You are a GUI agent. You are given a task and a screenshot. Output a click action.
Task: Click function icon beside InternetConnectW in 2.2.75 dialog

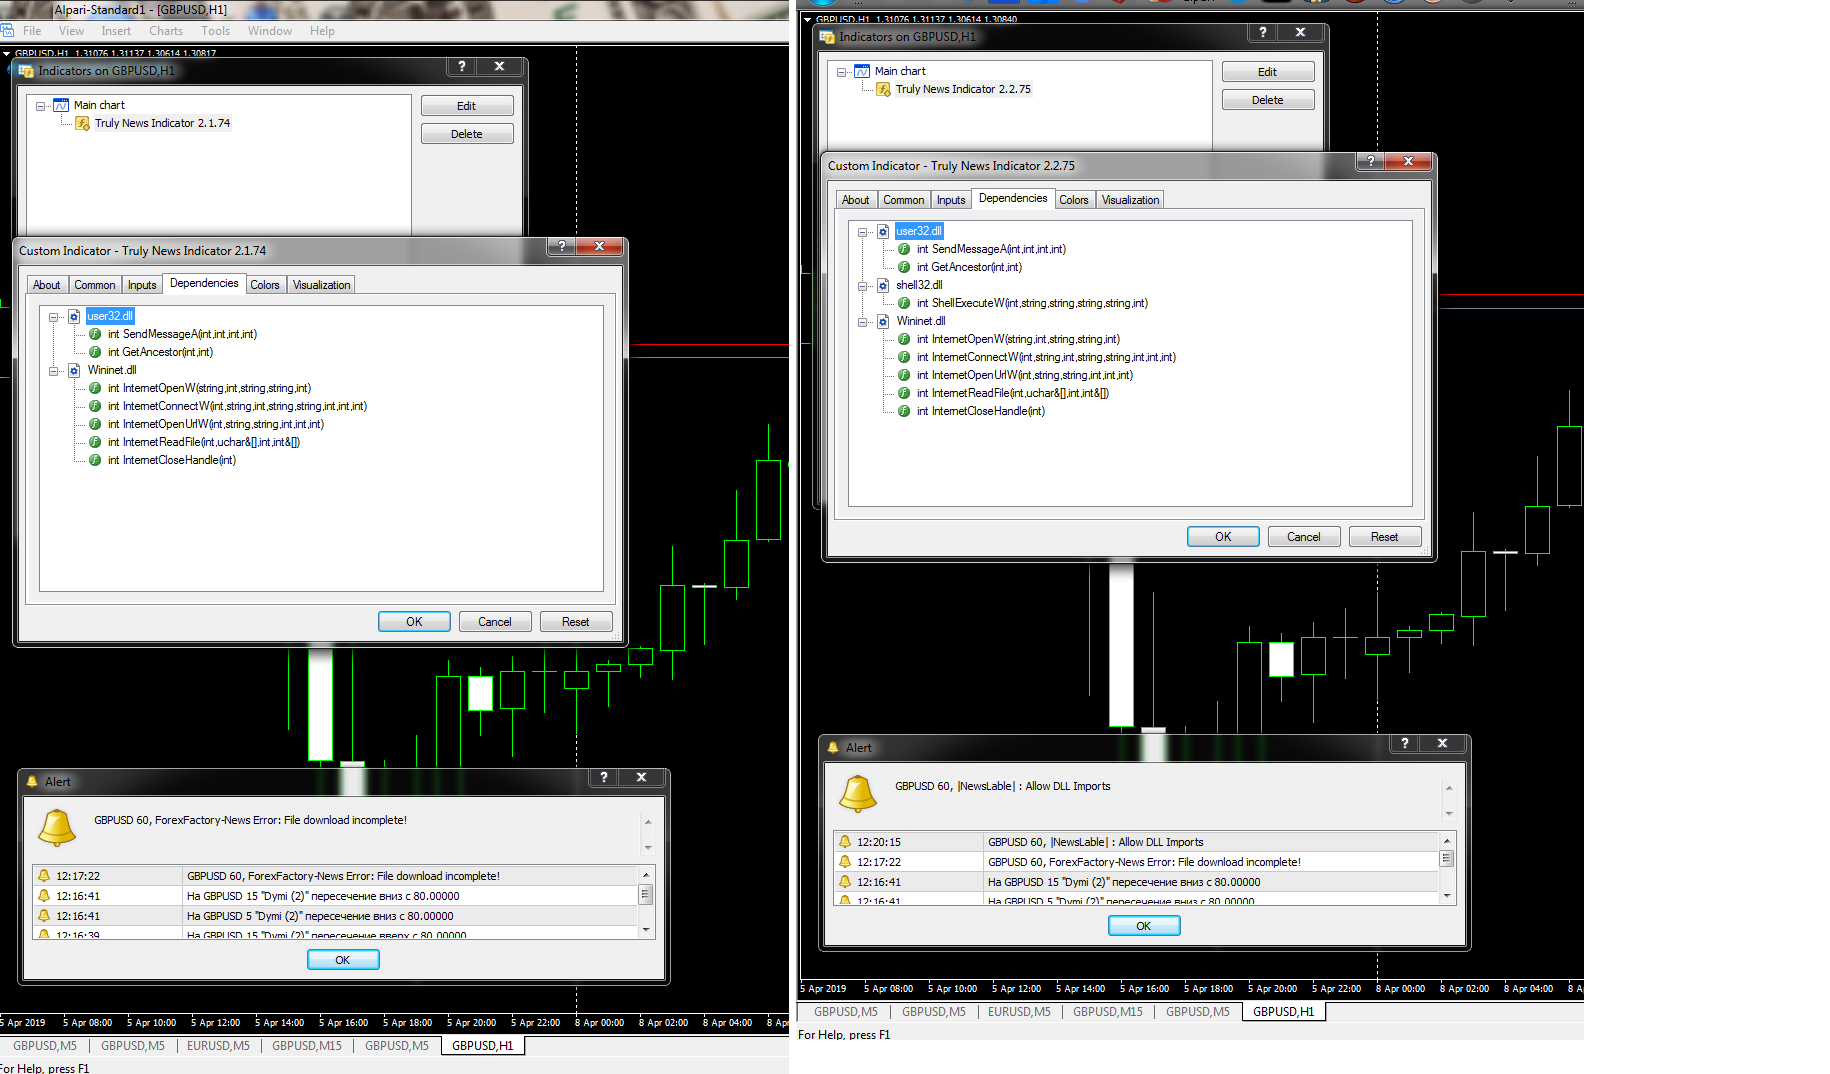coord(904,357)
